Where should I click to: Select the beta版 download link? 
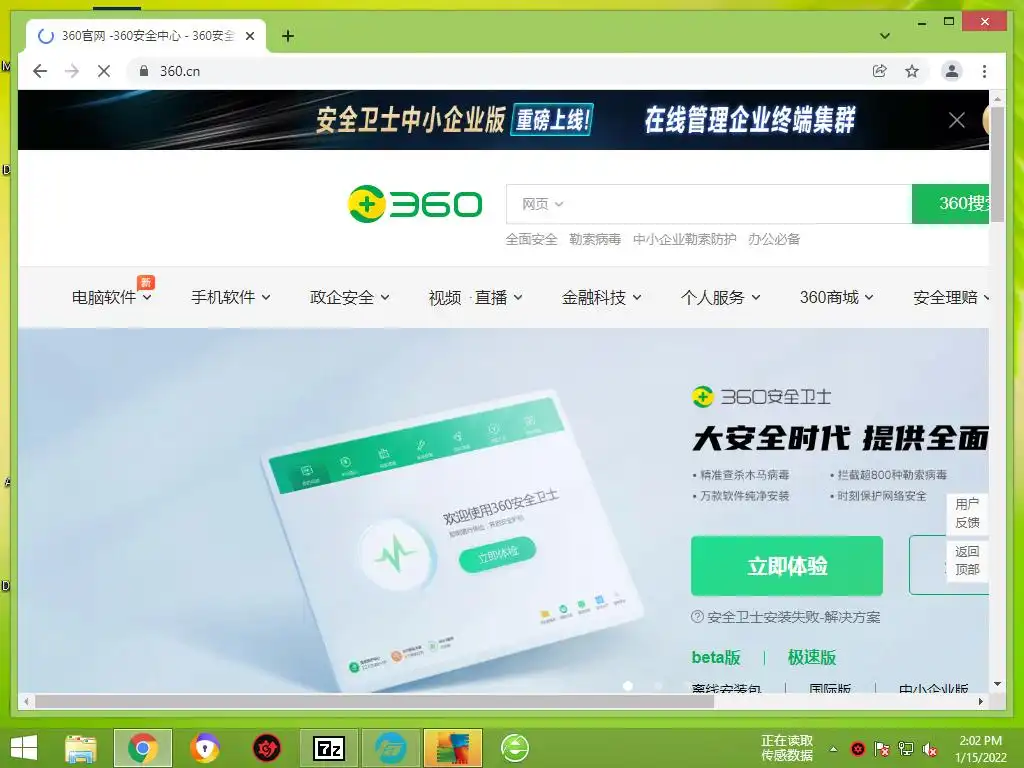click(716, 657)
